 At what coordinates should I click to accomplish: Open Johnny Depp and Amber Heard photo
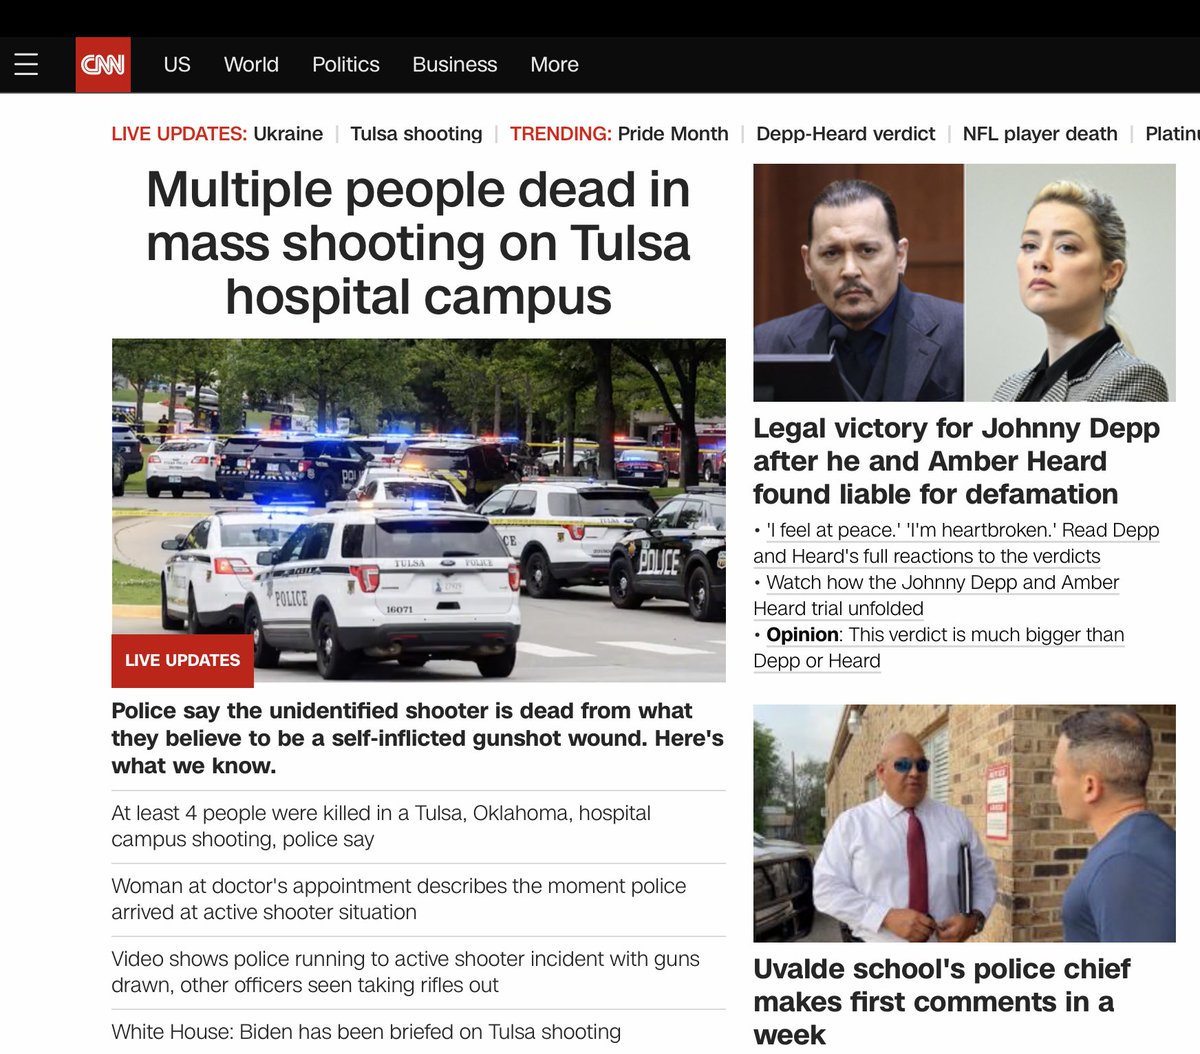pyautogui.click(x=964, y=283)
